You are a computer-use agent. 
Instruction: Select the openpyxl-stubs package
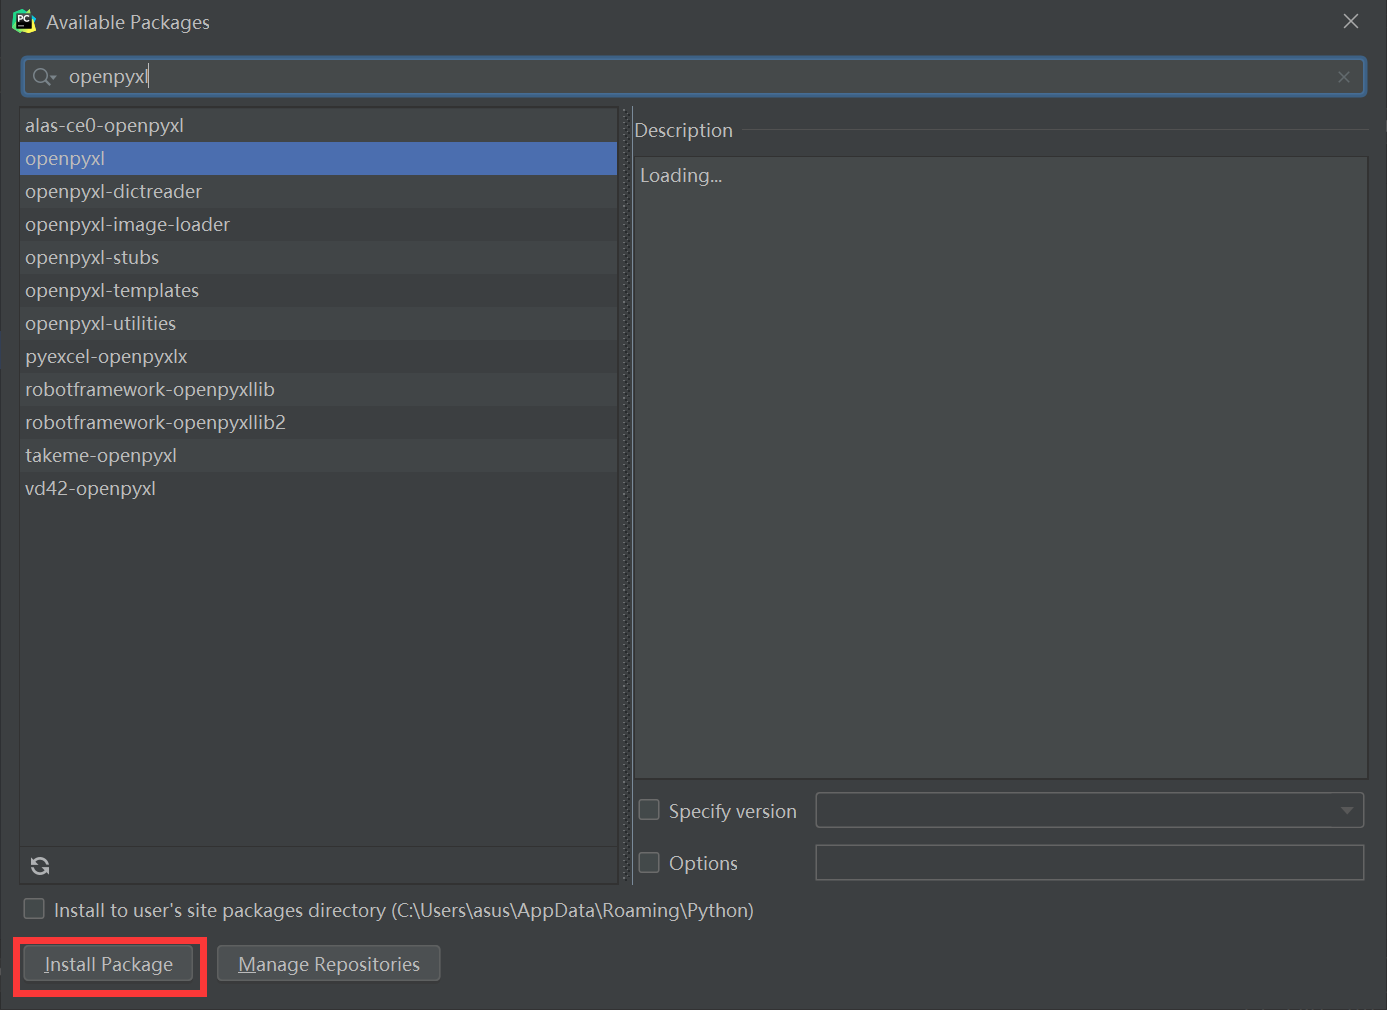pyautogui.click(x=319, y=257)
